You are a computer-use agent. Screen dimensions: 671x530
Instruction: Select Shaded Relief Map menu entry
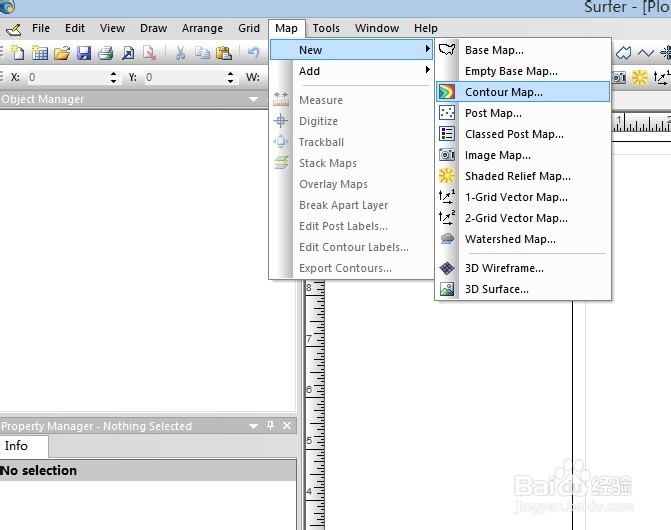coord(523,176)
